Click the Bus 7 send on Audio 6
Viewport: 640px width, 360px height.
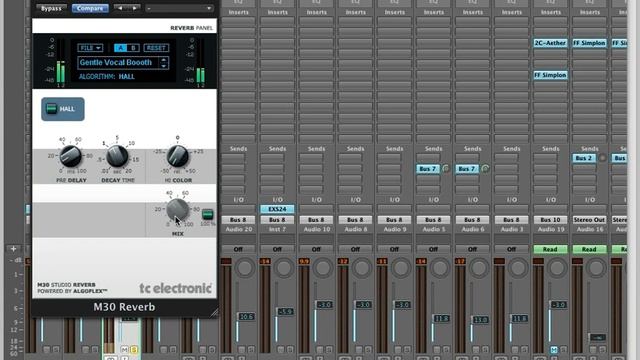pyautogui.click(x=467, y=169)
